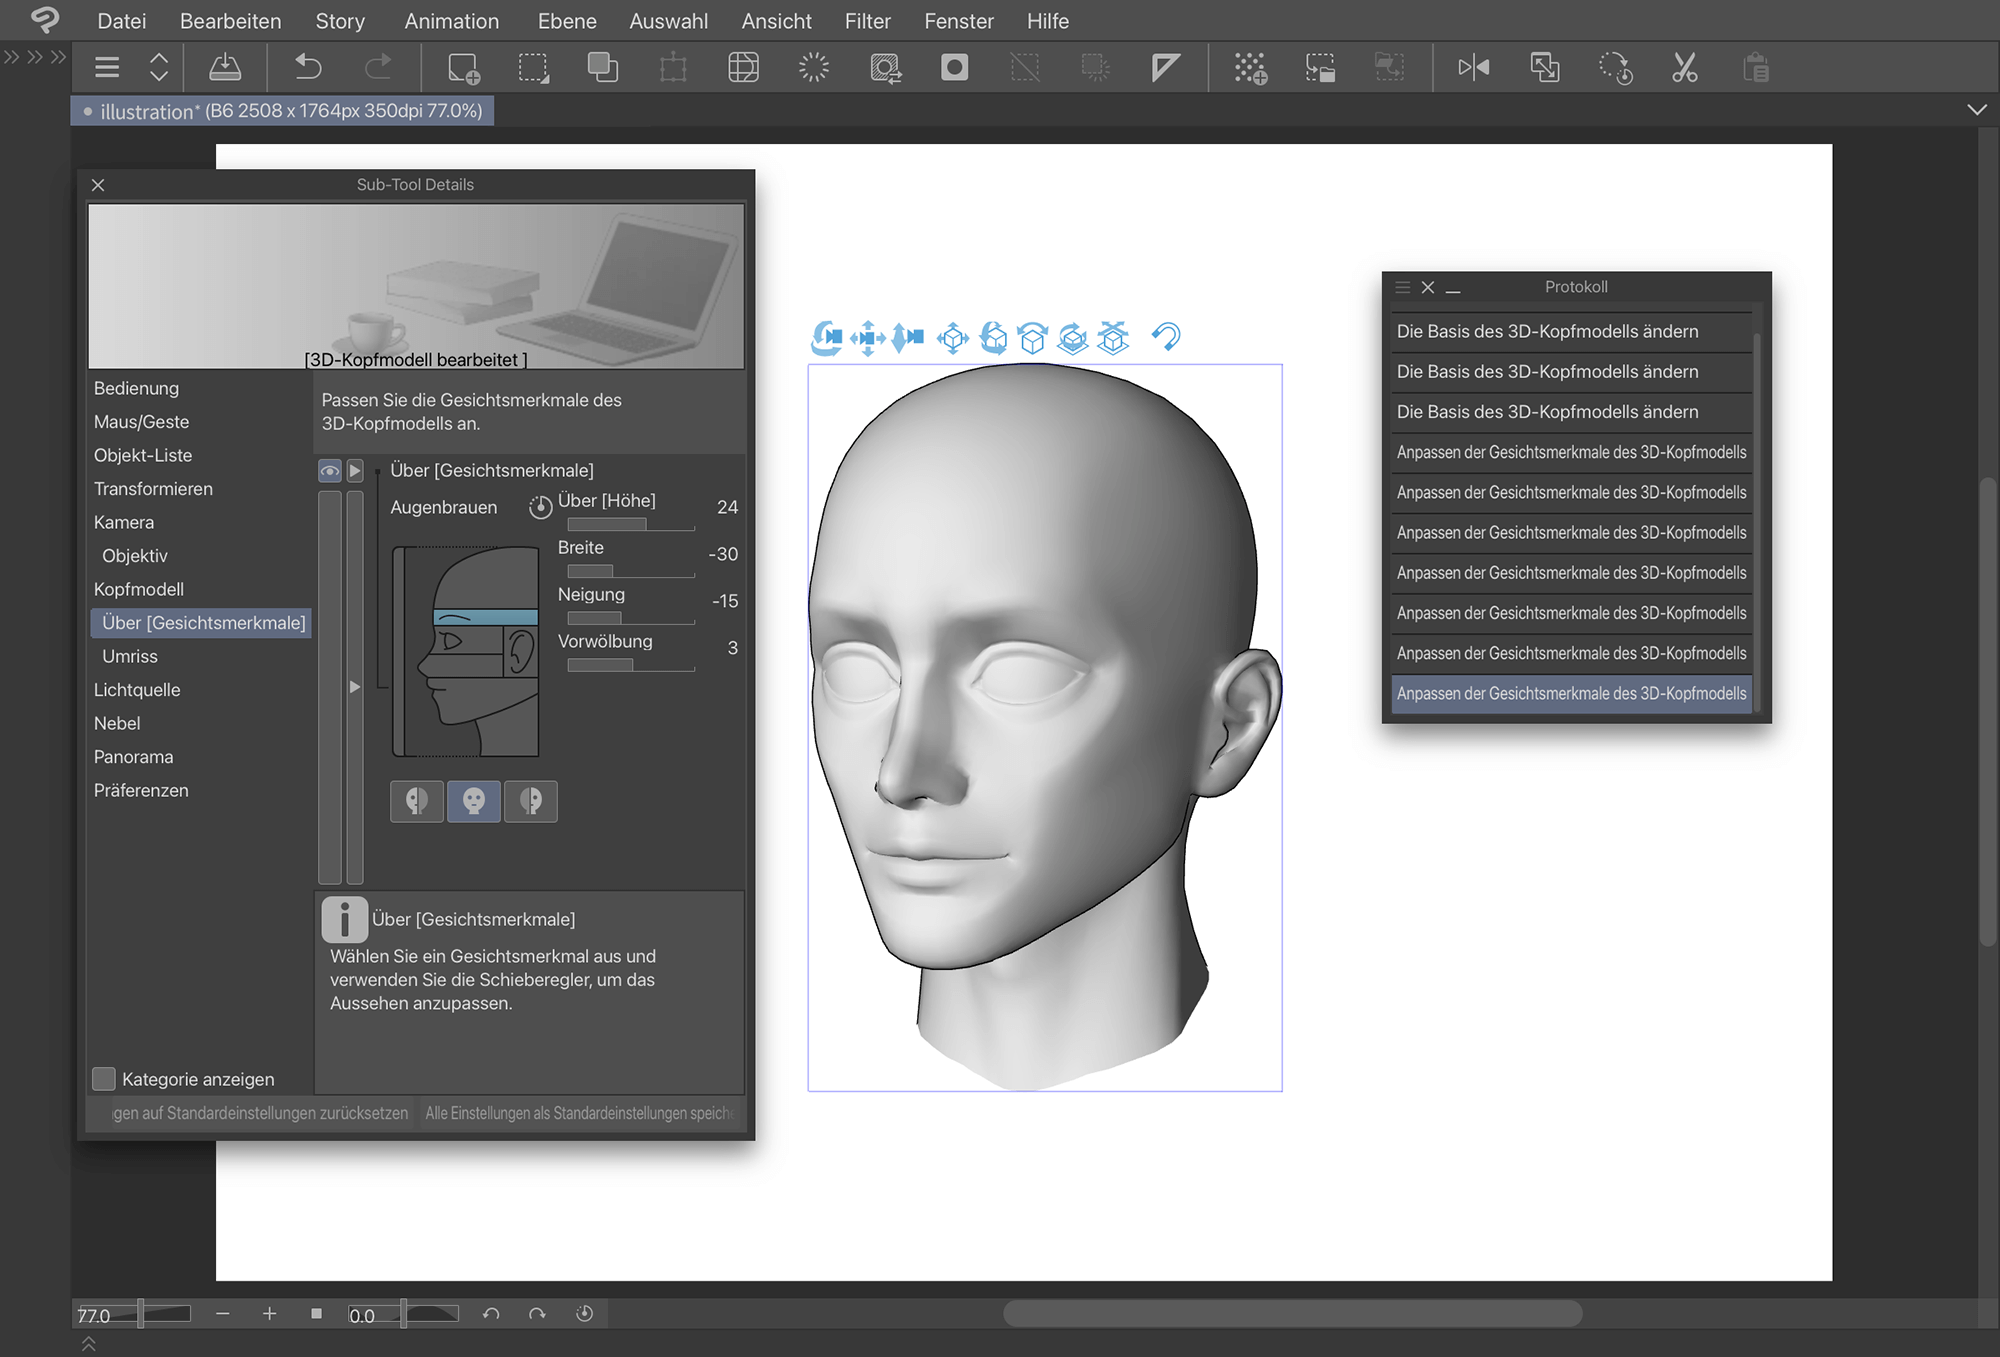Select the both-sides symmetric face button
The height and width of the screenshot is (1357, 2000).
pos(474,801)
